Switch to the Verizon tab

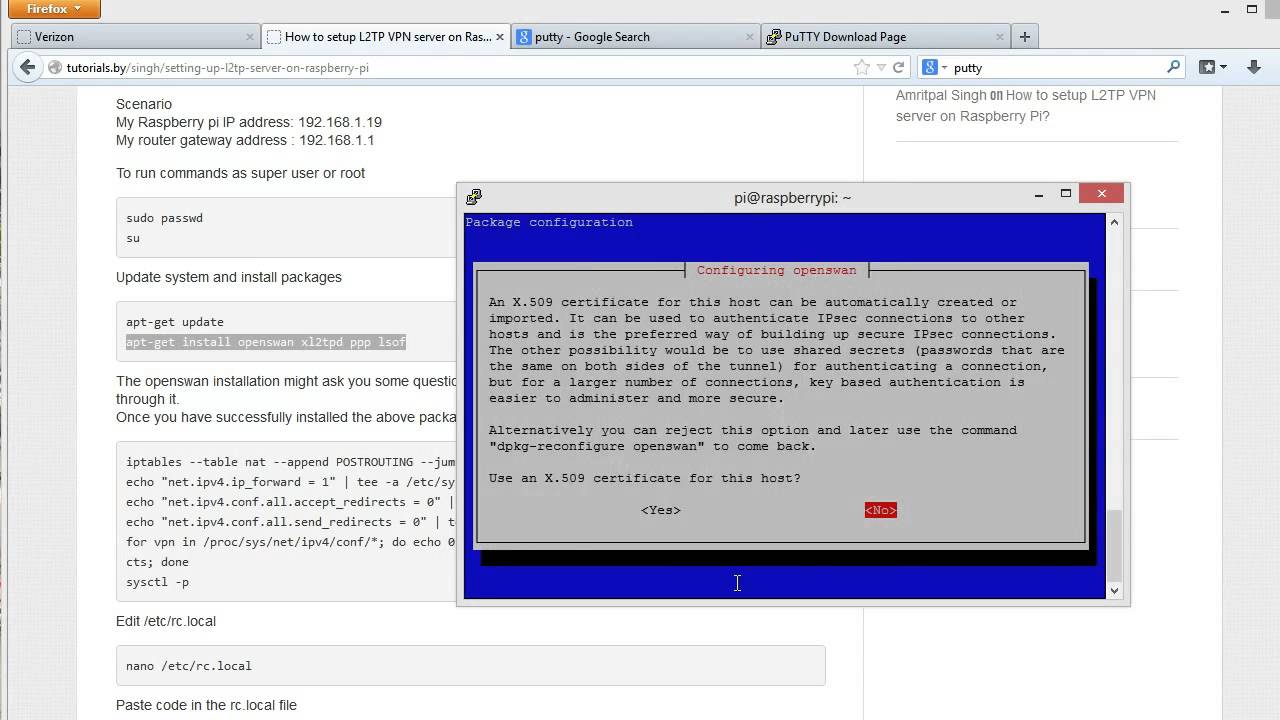[x=136, y=37]
